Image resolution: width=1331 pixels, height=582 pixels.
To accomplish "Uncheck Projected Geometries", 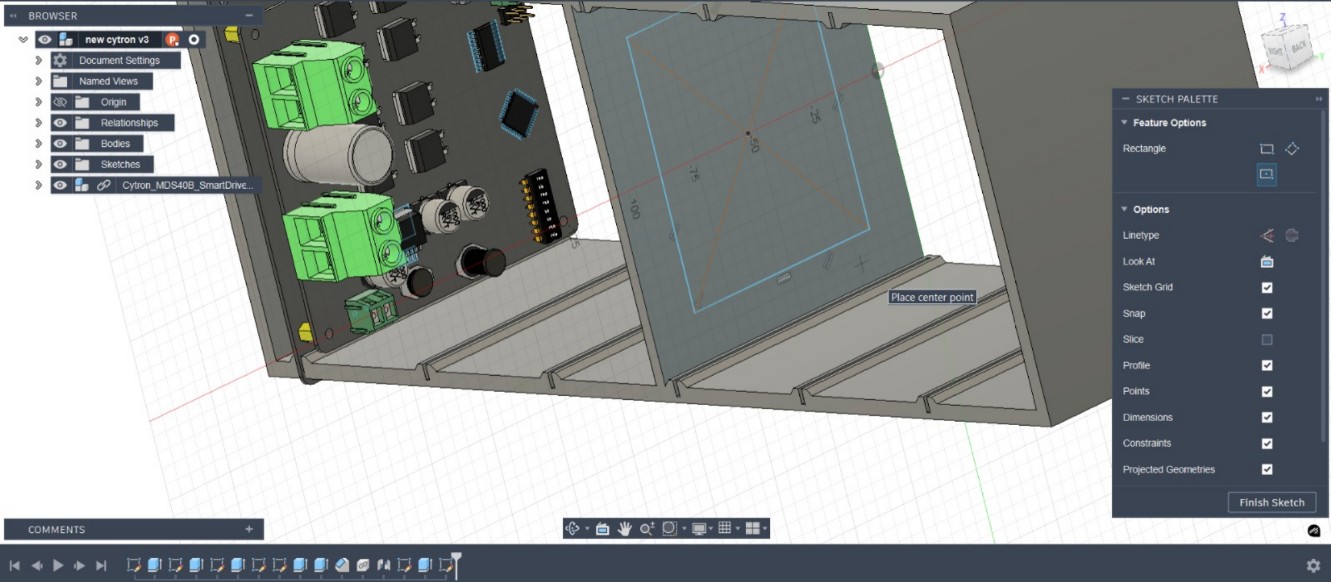I will tap(1267, 468).
